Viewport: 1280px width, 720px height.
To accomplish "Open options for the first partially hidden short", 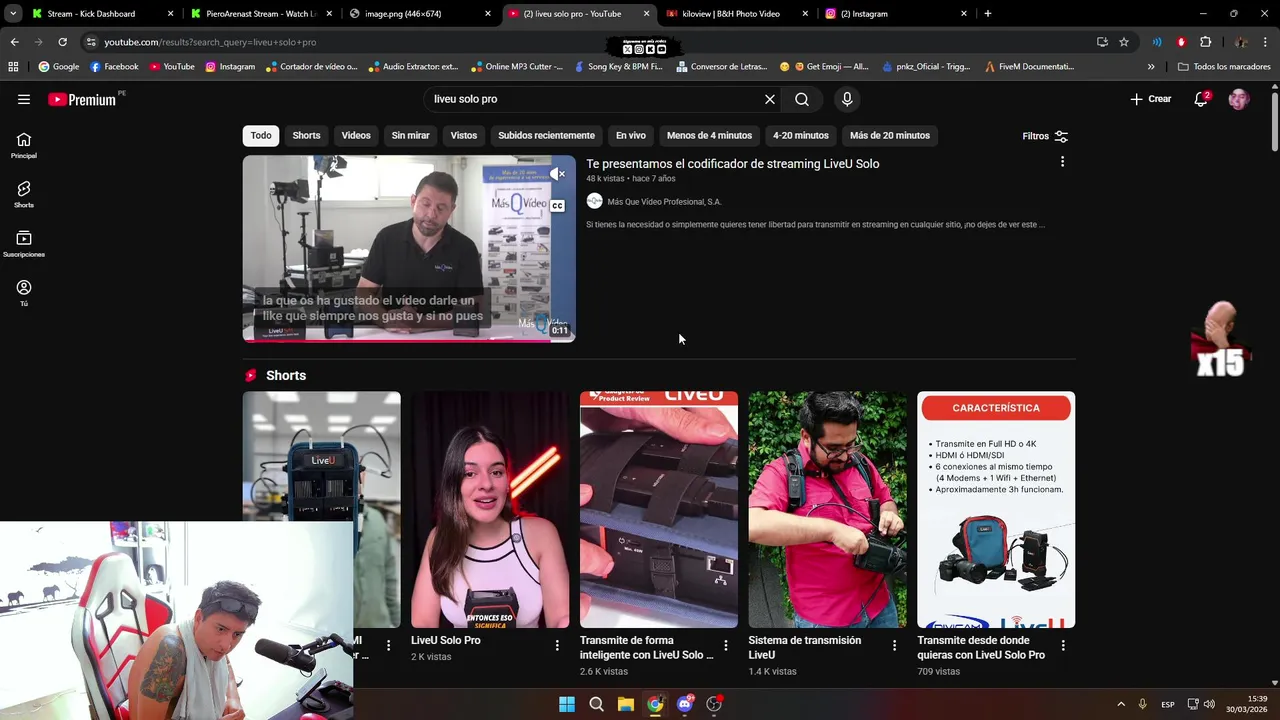I will tap(389, 646).
